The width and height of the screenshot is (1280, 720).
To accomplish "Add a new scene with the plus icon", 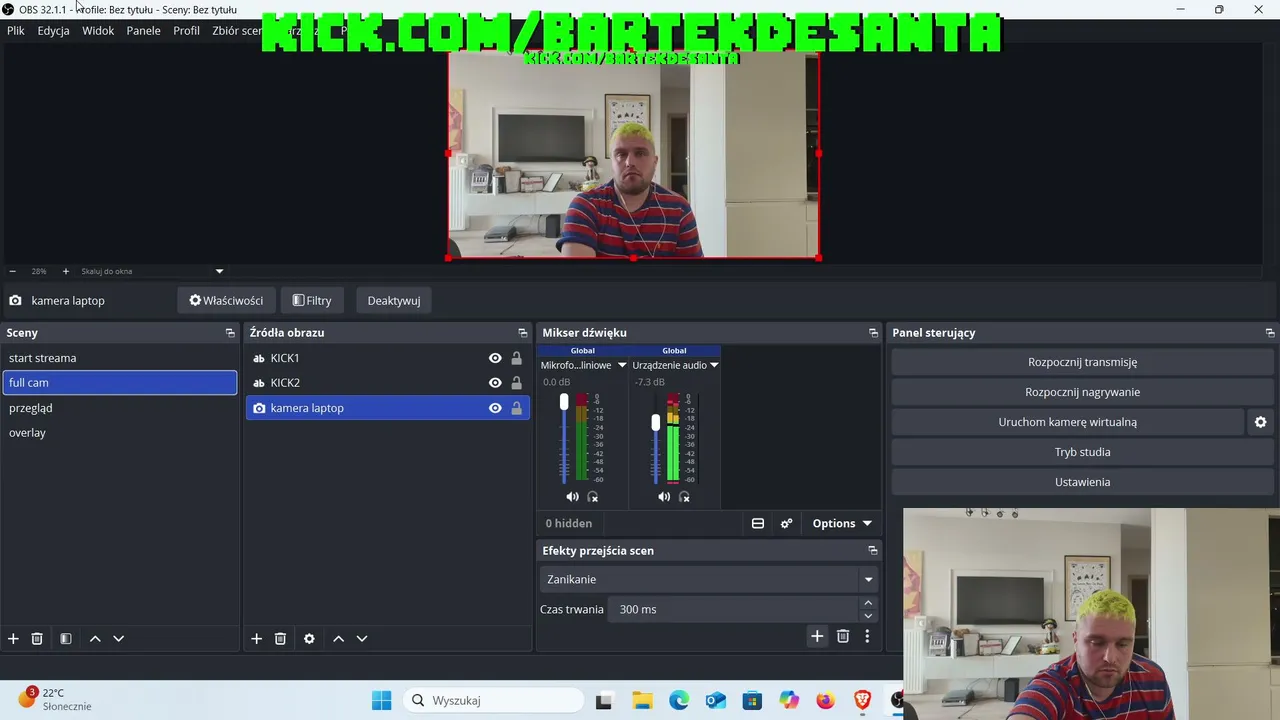I will point(13,638).
